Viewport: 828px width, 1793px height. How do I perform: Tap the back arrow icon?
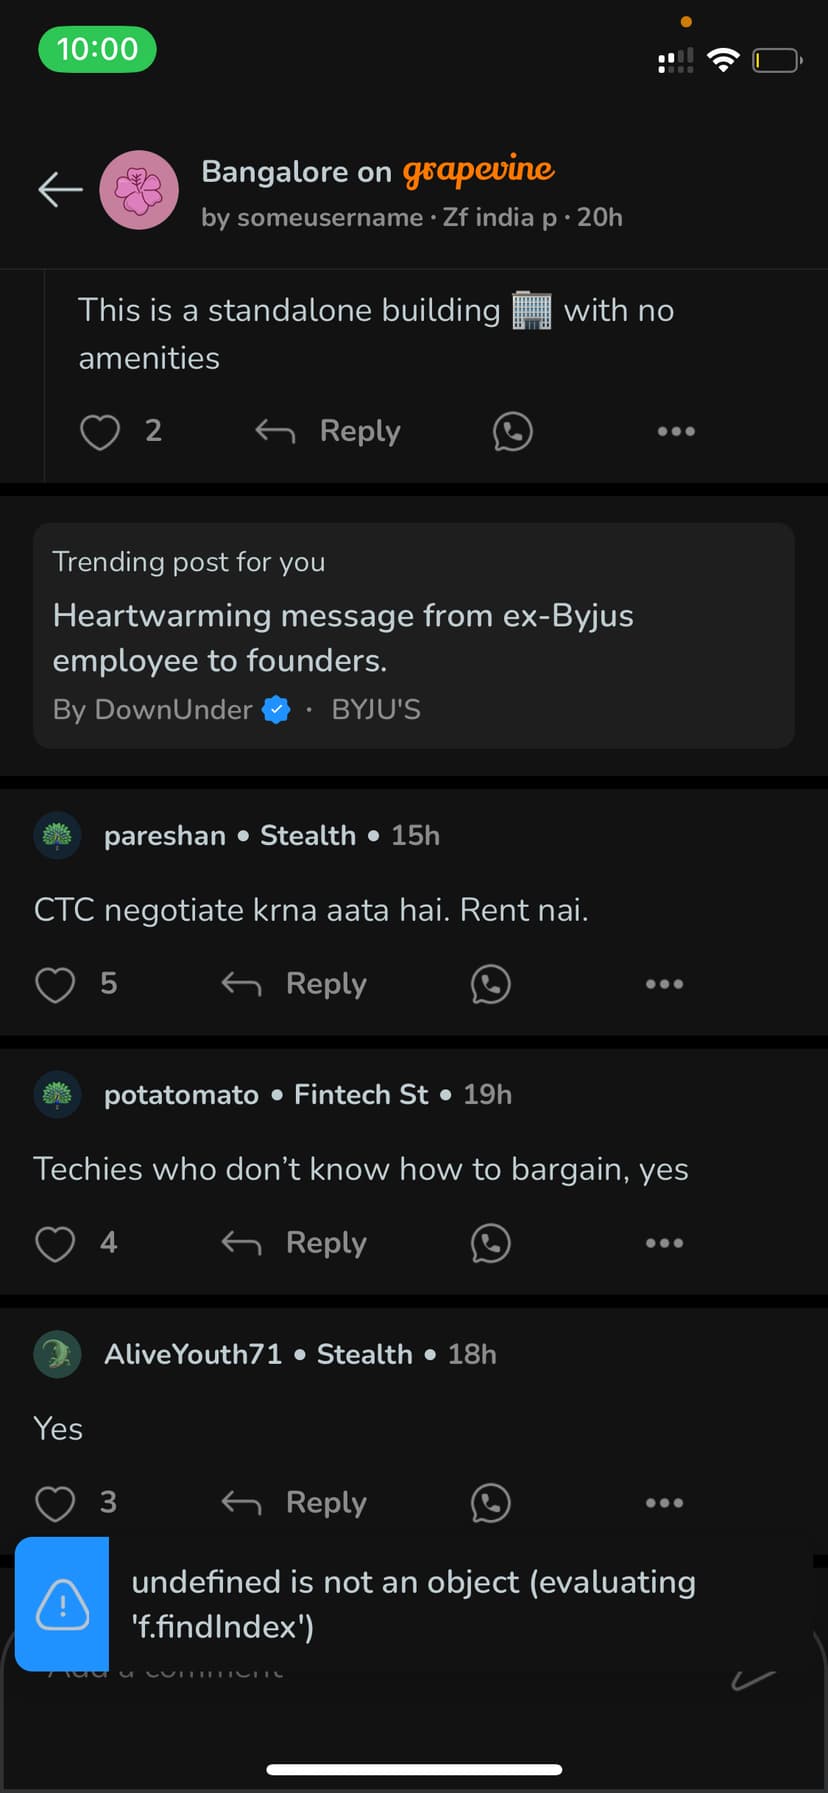click(x=60, y=189)
